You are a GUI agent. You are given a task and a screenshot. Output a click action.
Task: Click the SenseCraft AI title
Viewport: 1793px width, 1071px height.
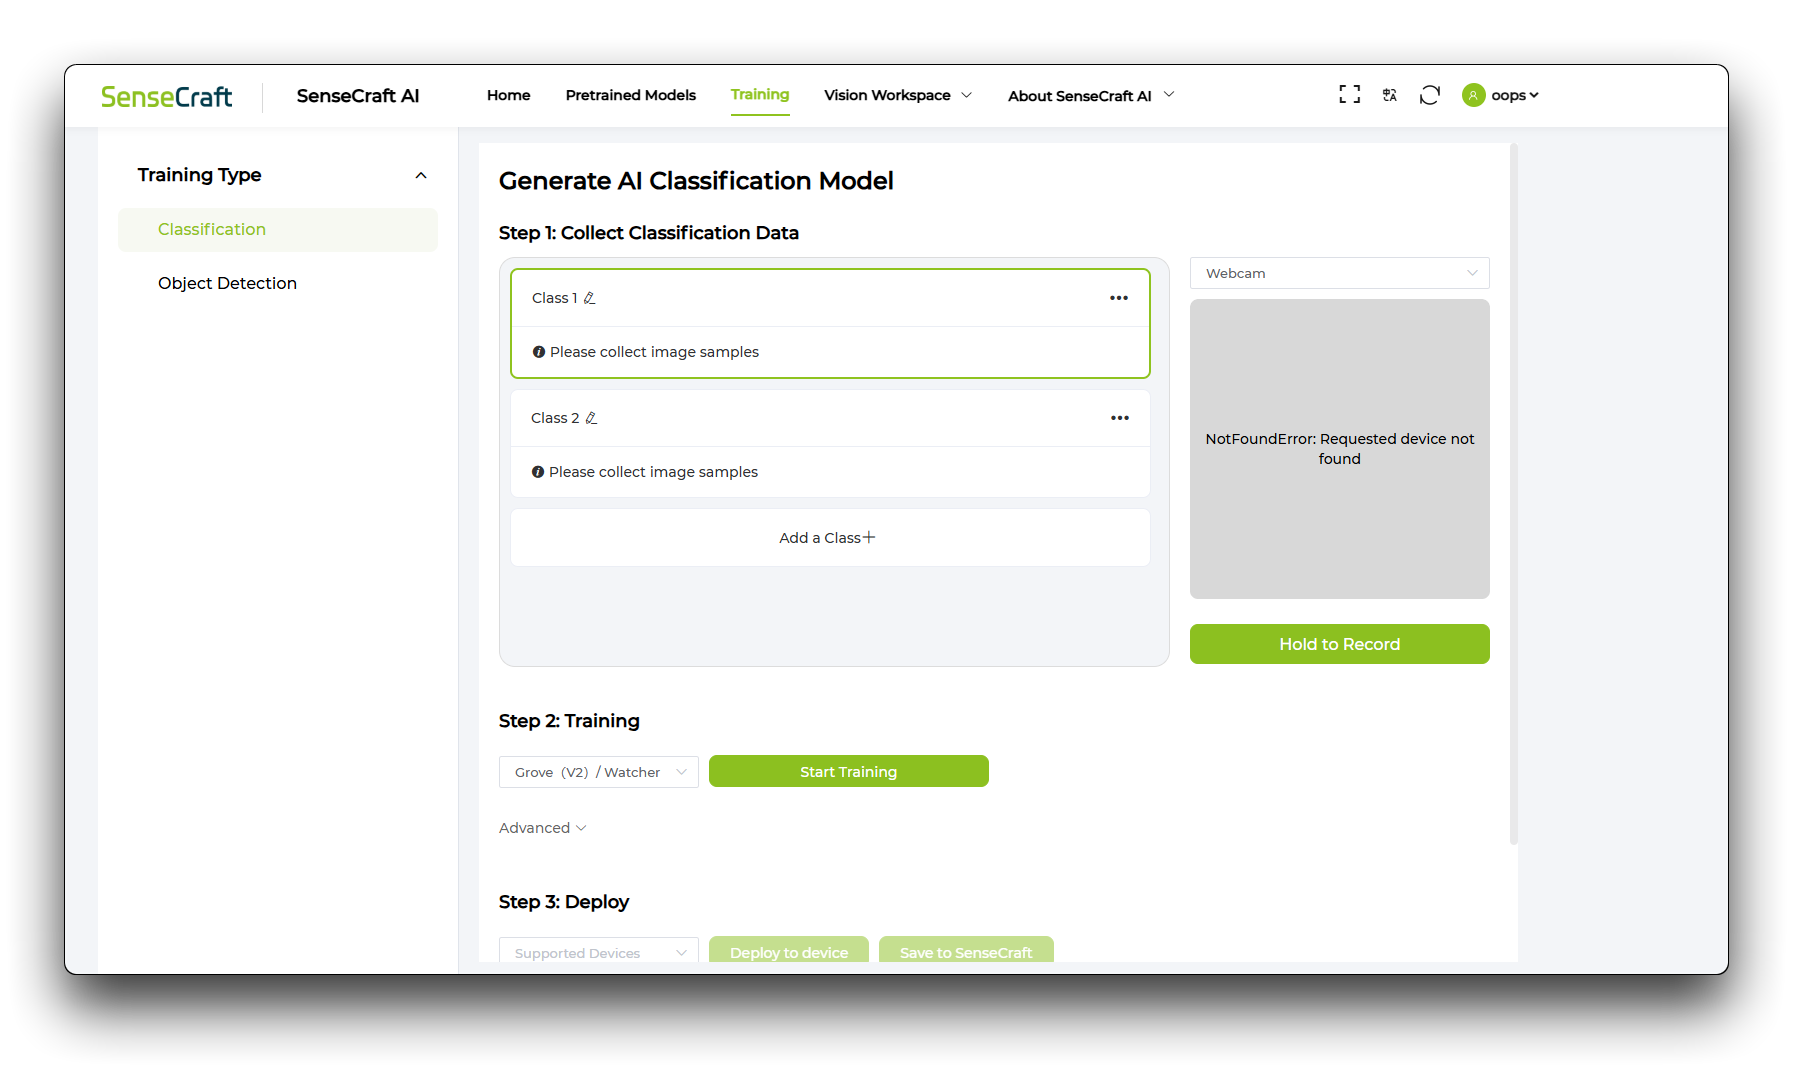357,96
